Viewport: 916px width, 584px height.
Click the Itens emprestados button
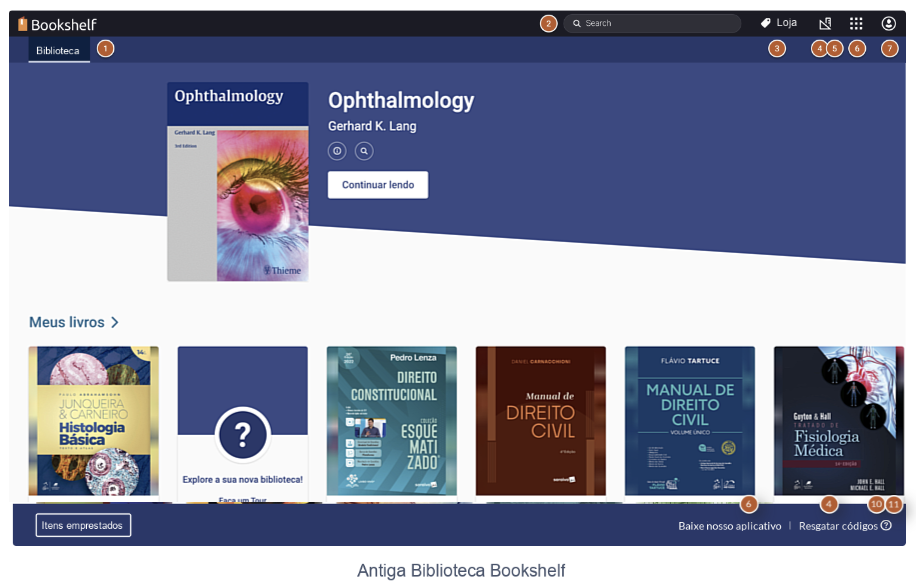(x=83, y=525)
